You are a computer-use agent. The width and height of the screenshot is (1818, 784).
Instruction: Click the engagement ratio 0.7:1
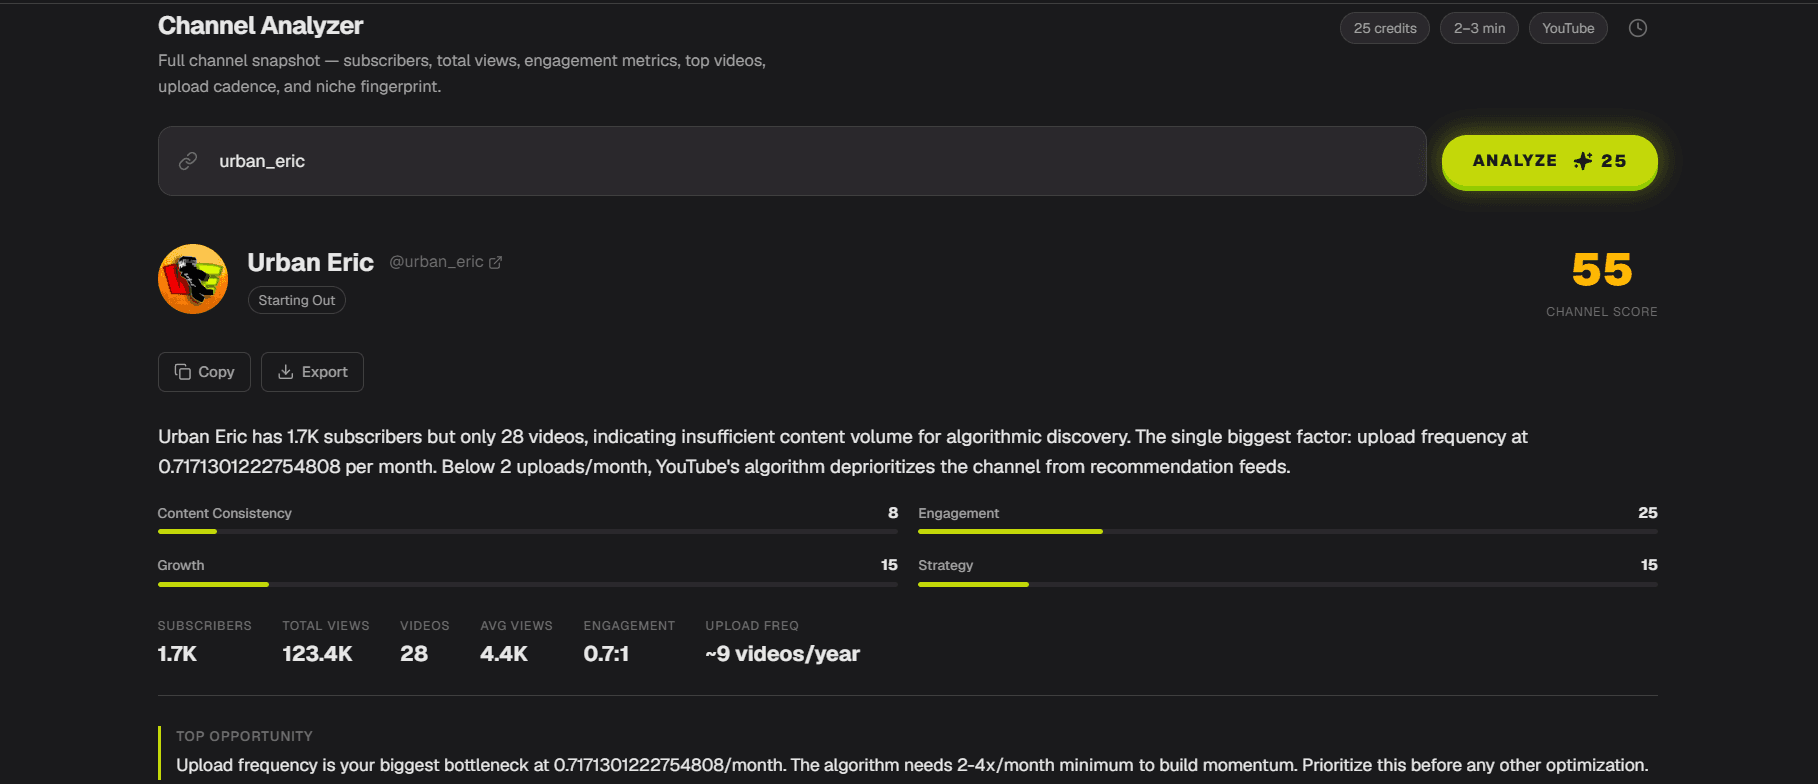point(606,654)
